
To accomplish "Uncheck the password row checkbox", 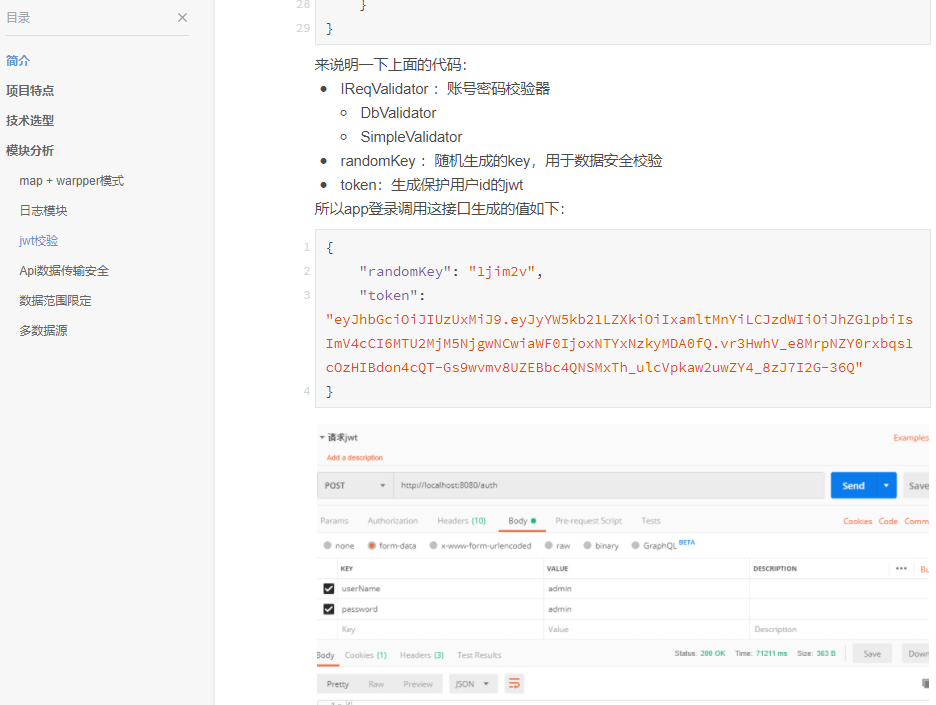I will click(x=329, y=609).
